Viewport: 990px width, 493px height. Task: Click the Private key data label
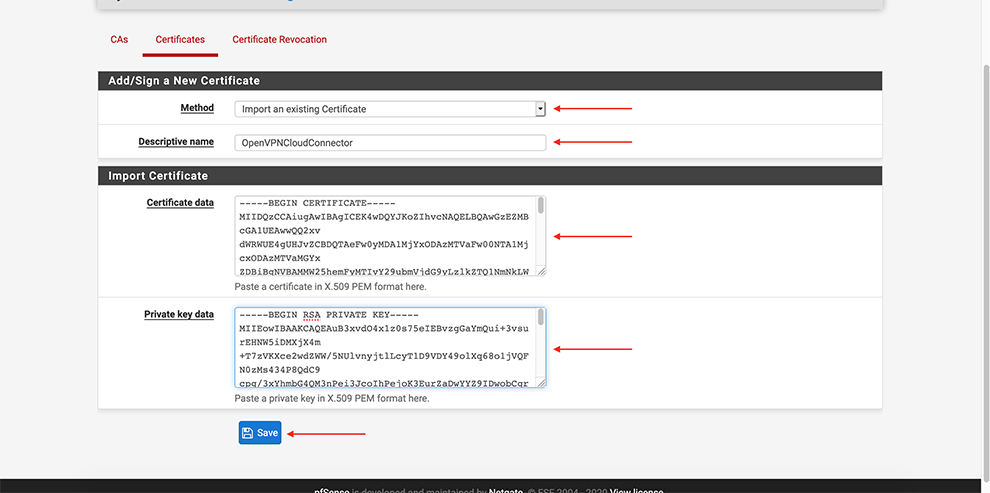coord(179,314)
